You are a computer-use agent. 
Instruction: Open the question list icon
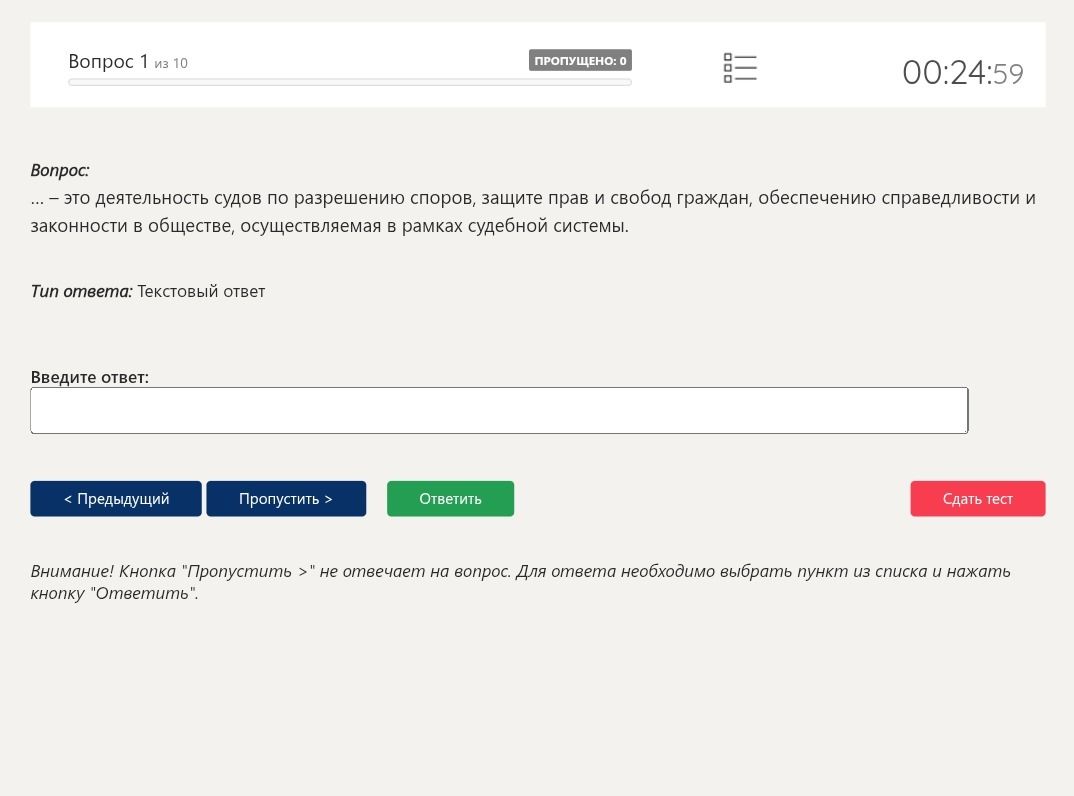pyautogui.click(x=740, y=69)
